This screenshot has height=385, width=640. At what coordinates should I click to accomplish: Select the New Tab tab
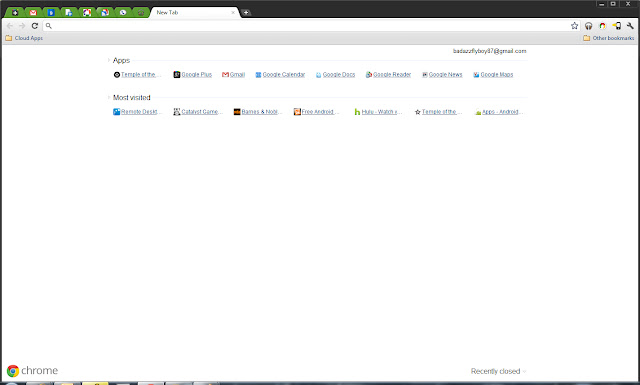(194, 13)
